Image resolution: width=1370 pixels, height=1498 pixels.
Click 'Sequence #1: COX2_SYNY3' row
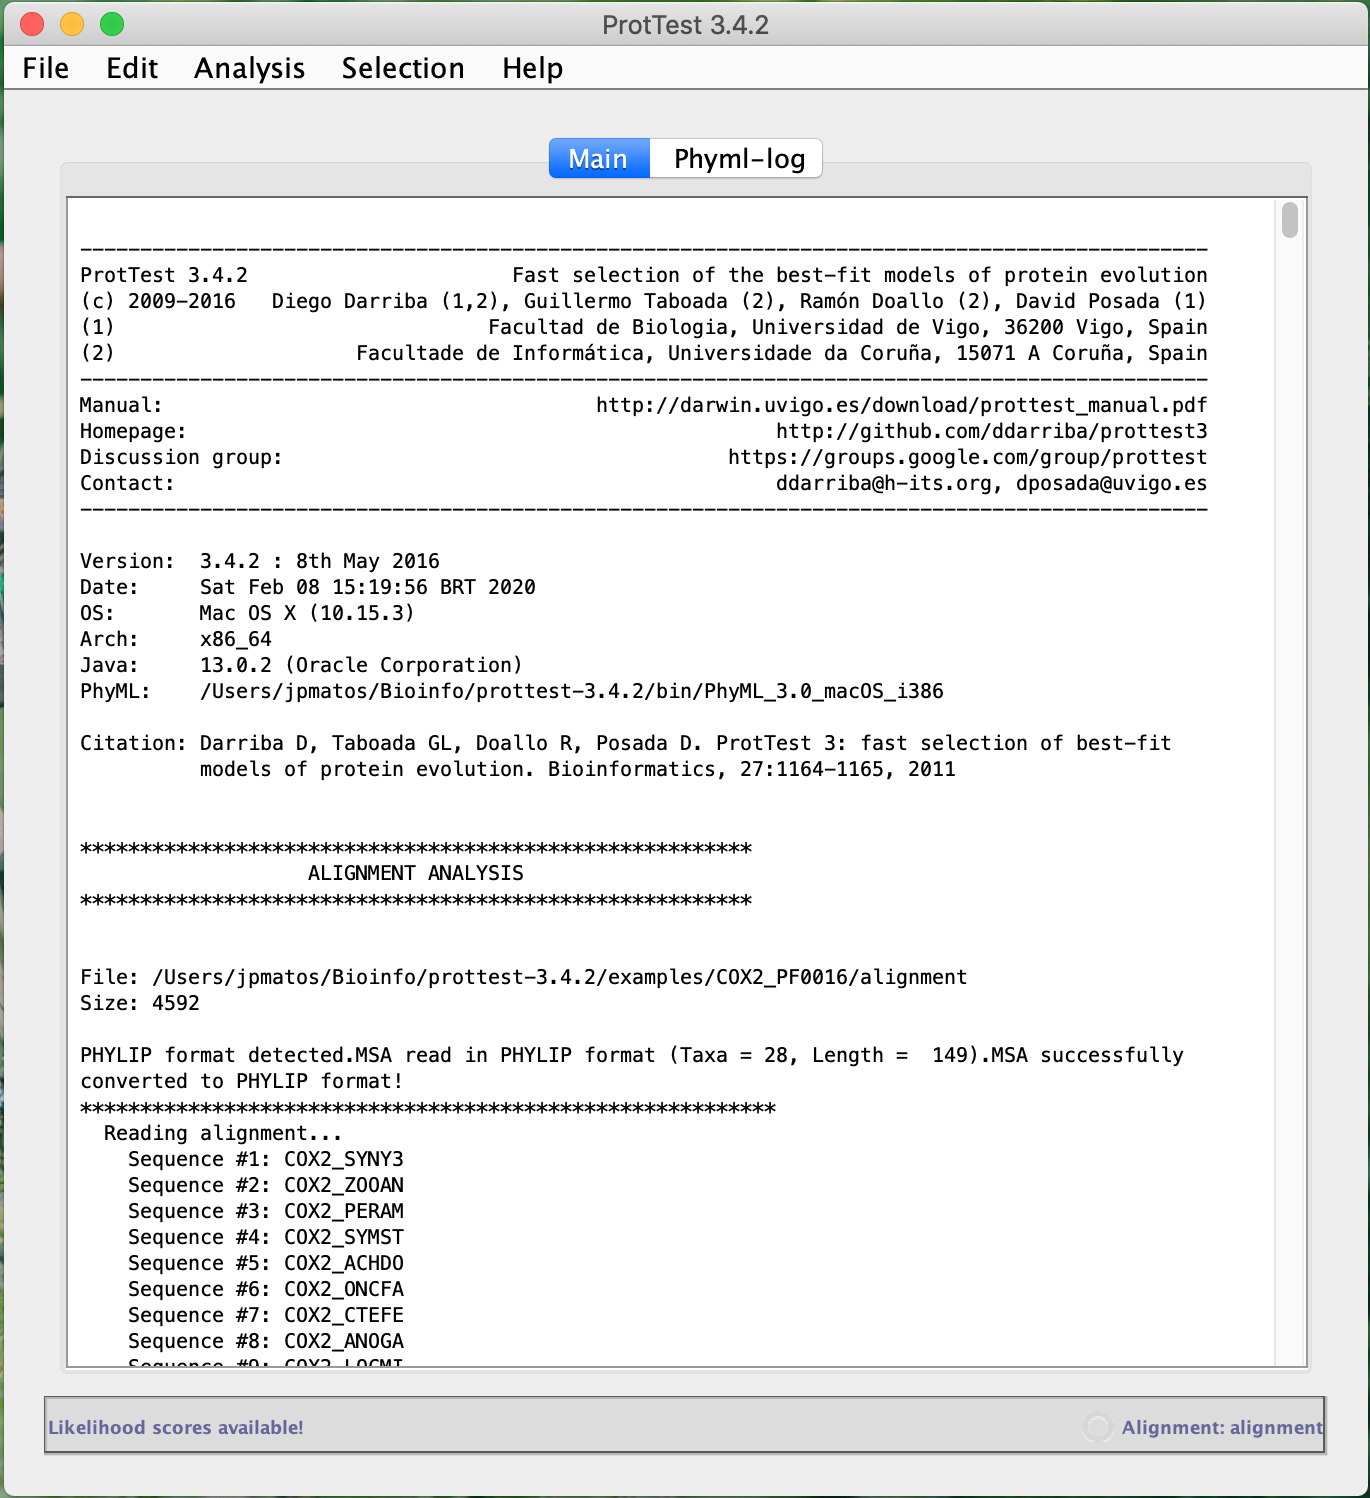[266, 1159]
